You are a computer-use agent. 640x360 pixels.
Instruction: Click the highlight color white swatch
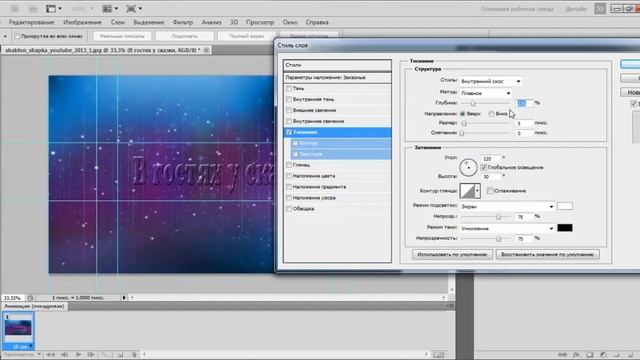[x=565, y=206]
